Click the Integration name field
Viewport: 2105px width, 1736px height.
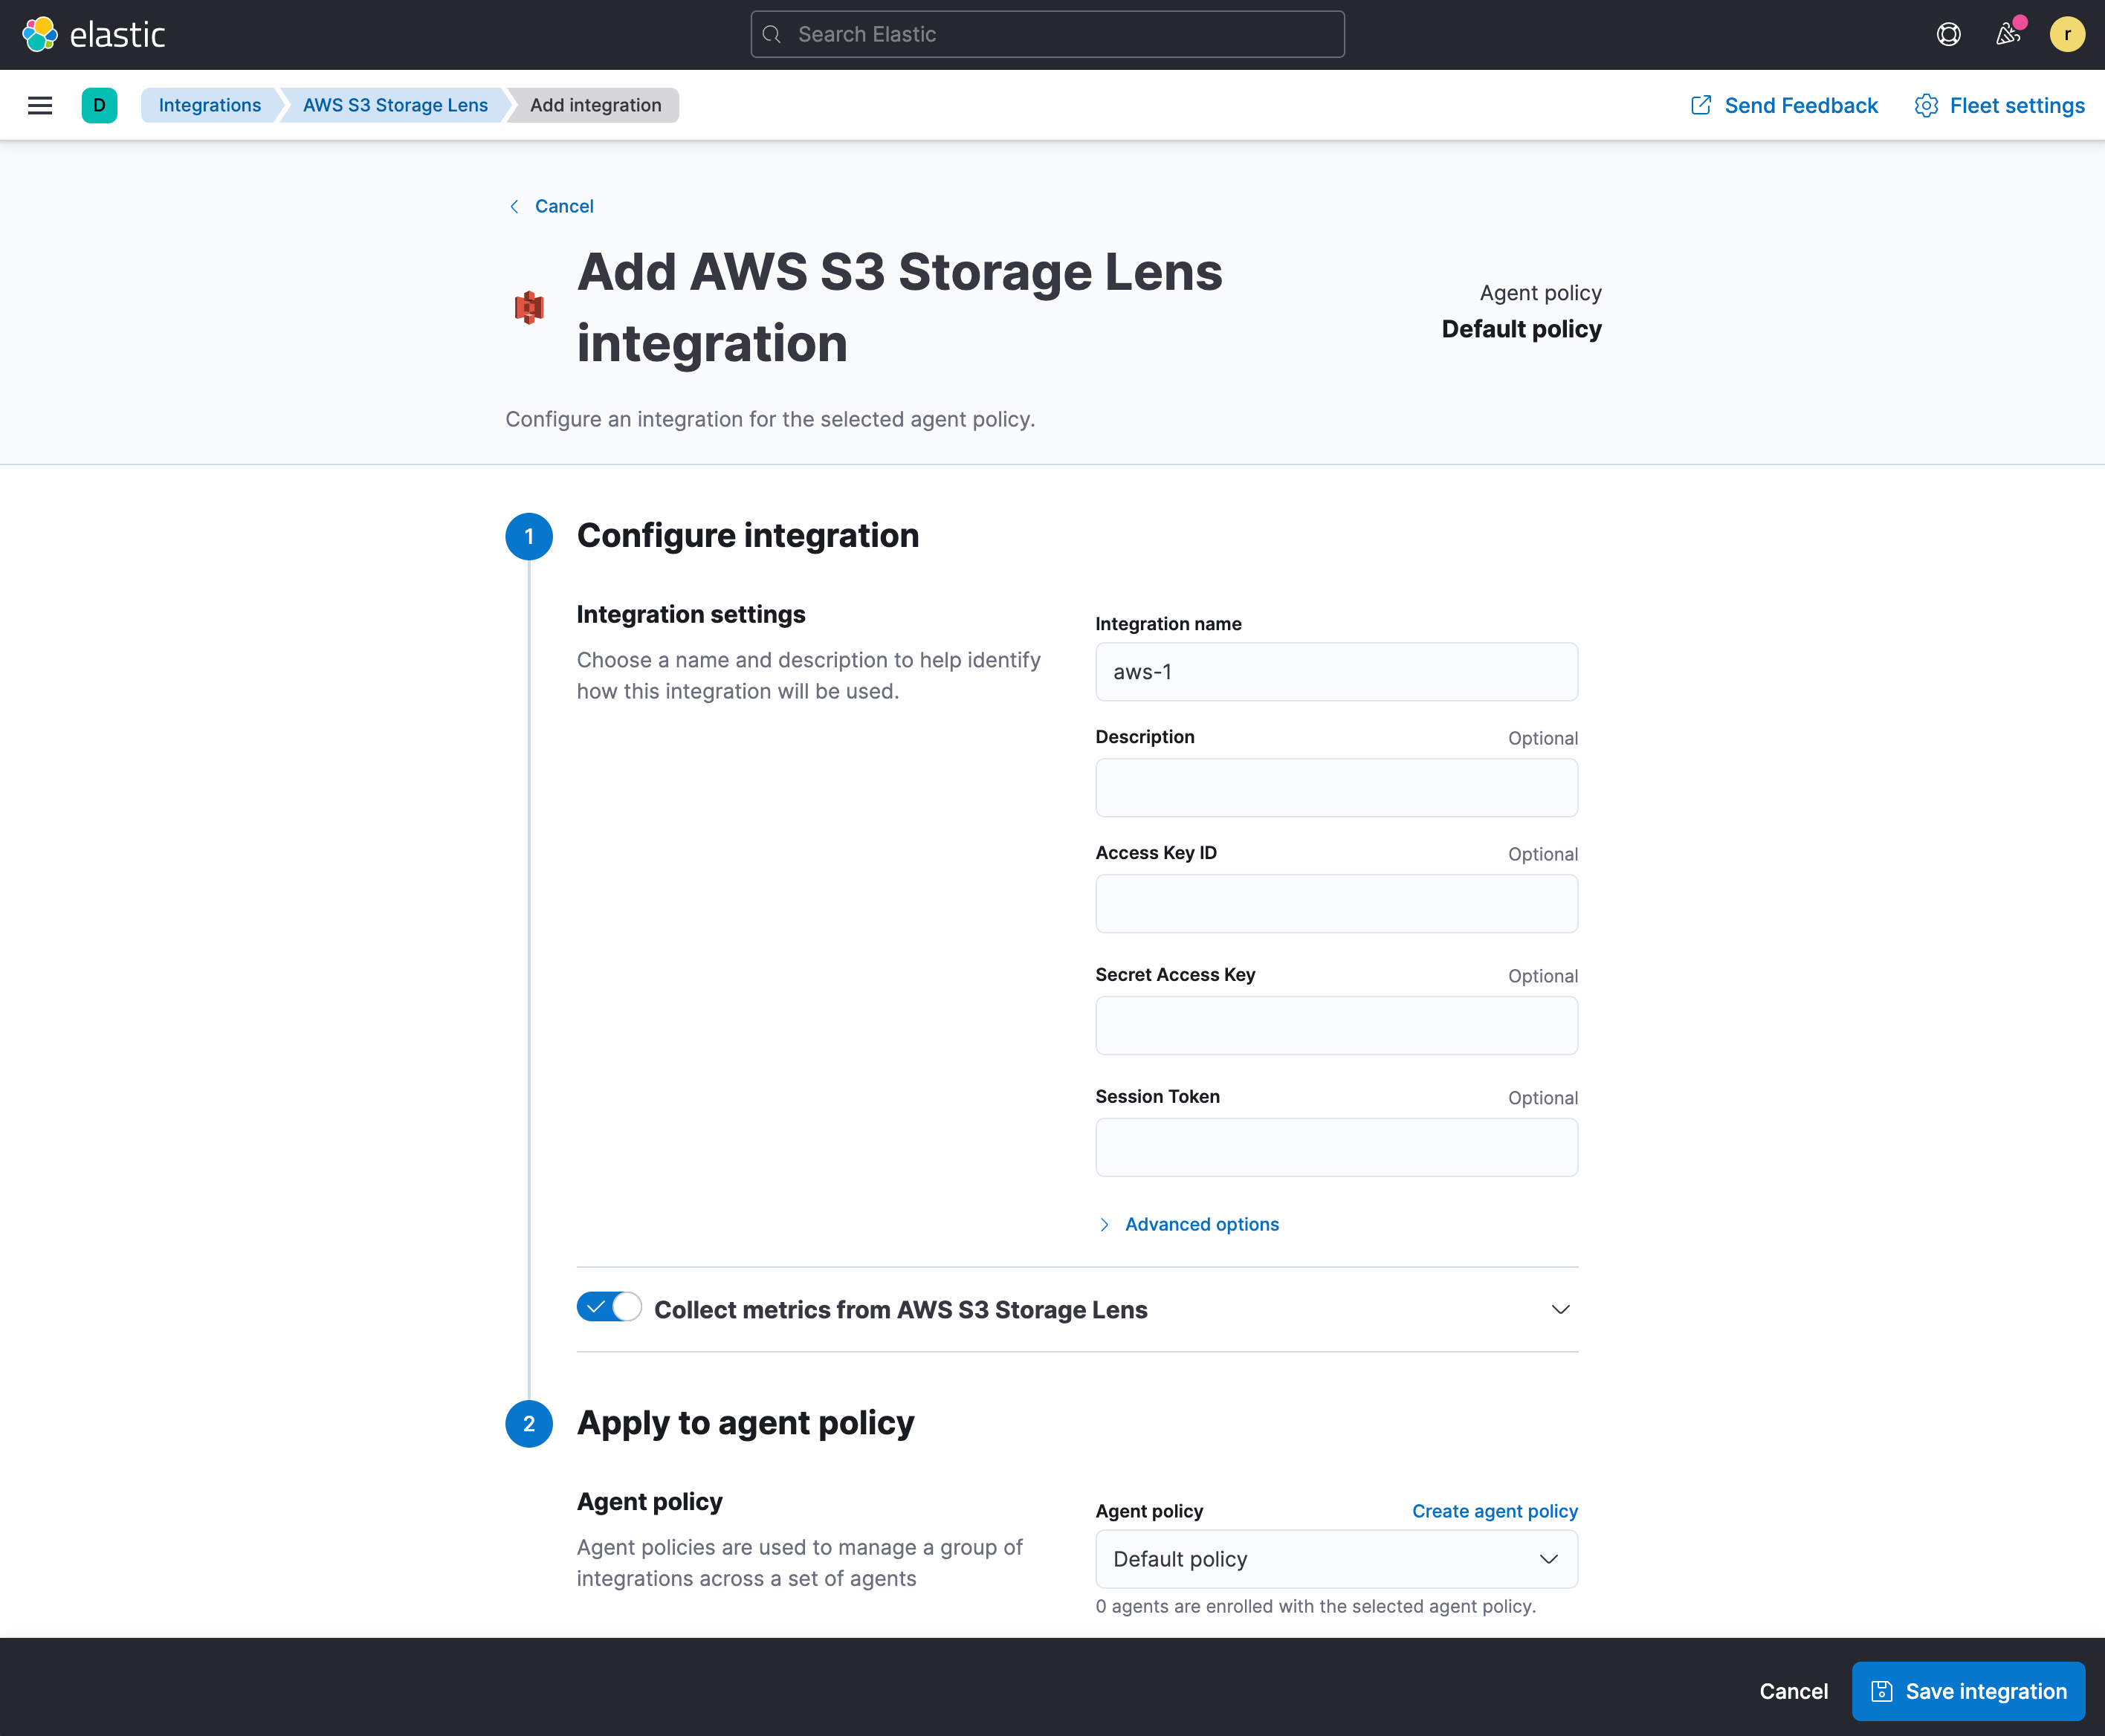(1336, 672)
